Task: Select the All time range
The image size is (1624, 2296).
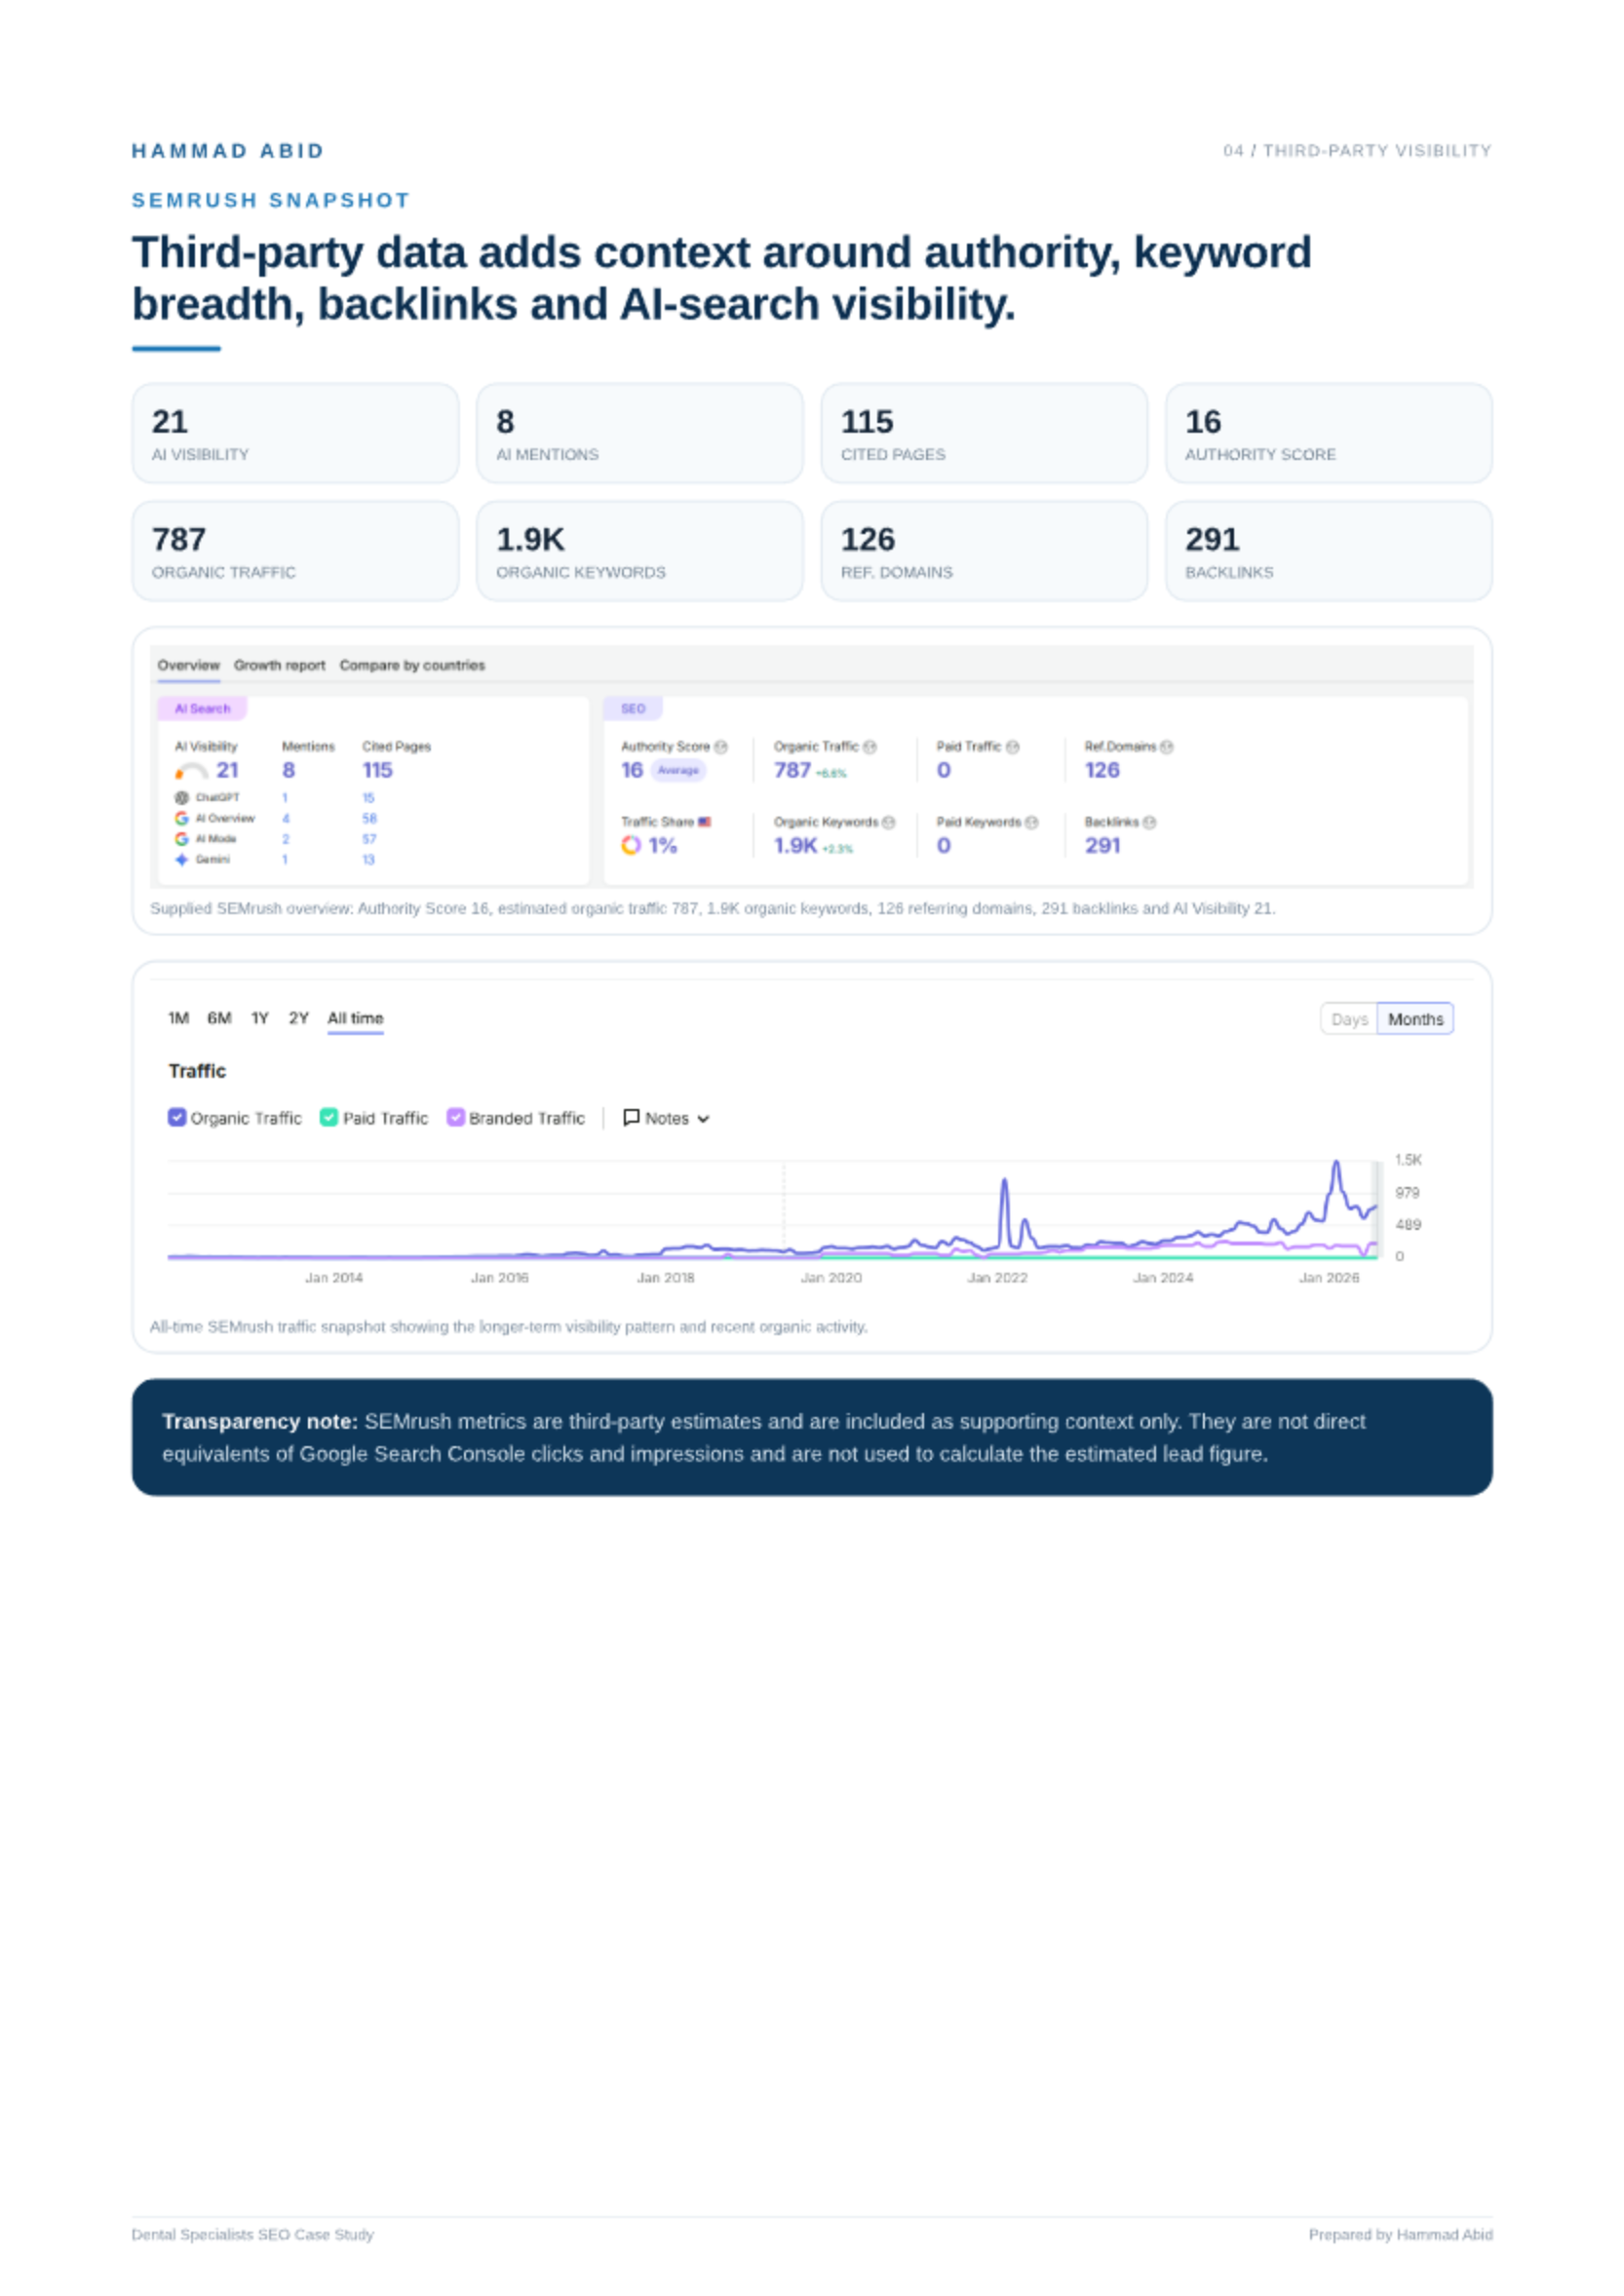Action: click(355, 1018)
